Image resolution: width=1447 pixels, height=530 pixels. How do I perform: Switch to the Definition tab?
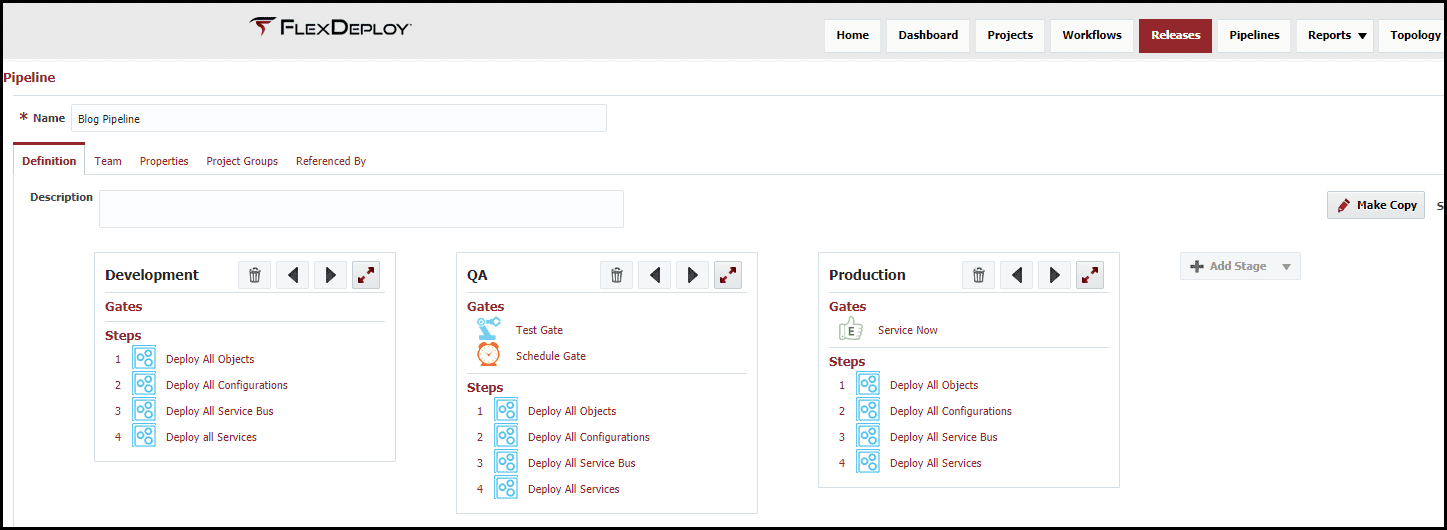coord(49,160)
